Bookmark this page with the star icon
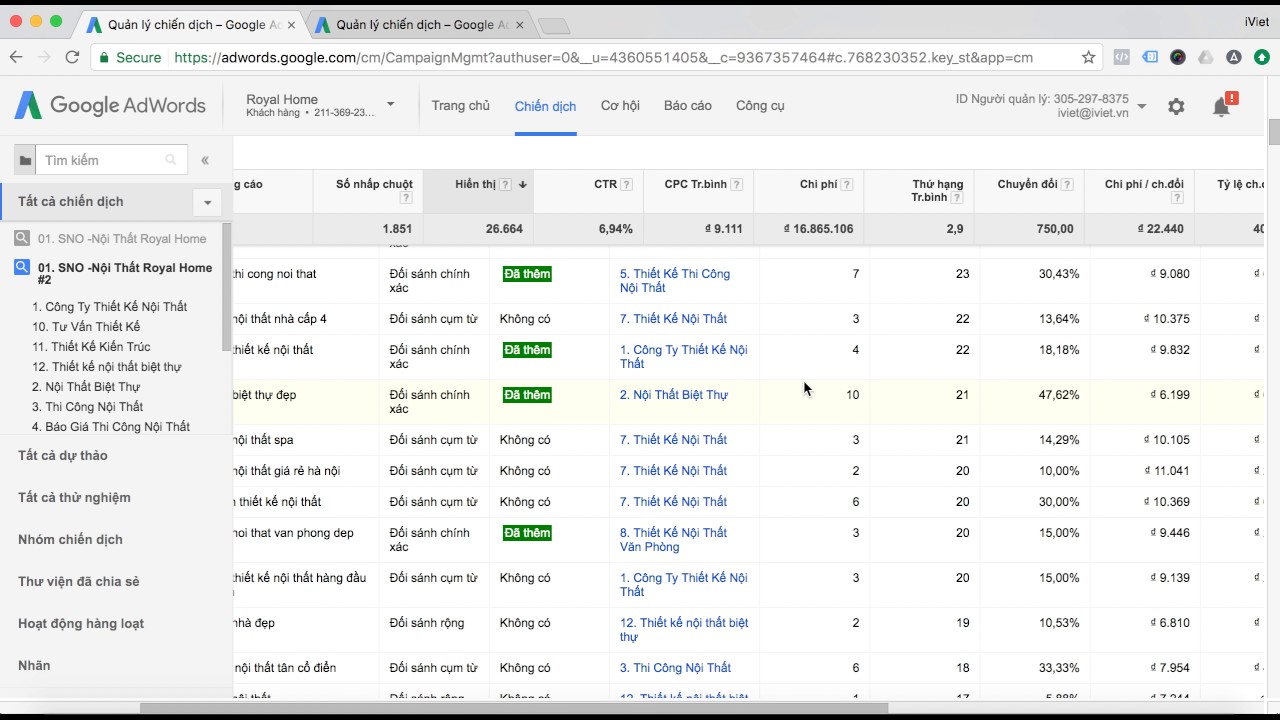The width and height of the screenshot is (1280, 720). tap(1089, 57)
